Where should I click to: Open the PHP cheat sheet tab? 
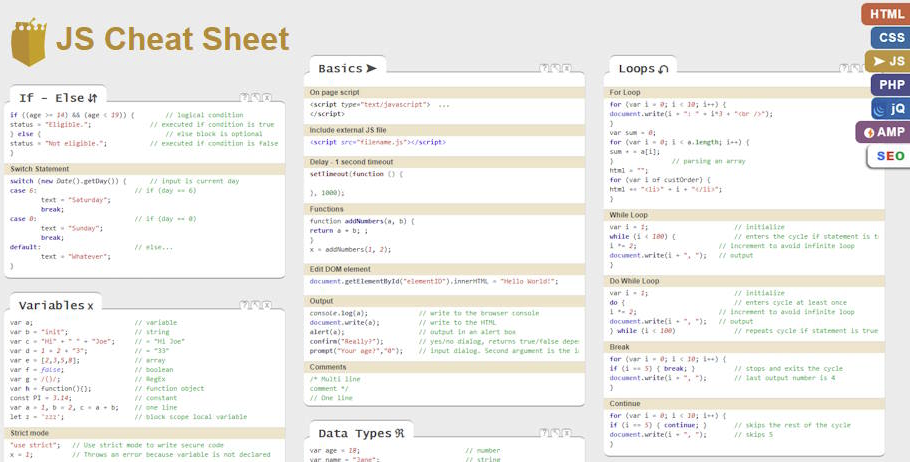click(x=891, y=85)
